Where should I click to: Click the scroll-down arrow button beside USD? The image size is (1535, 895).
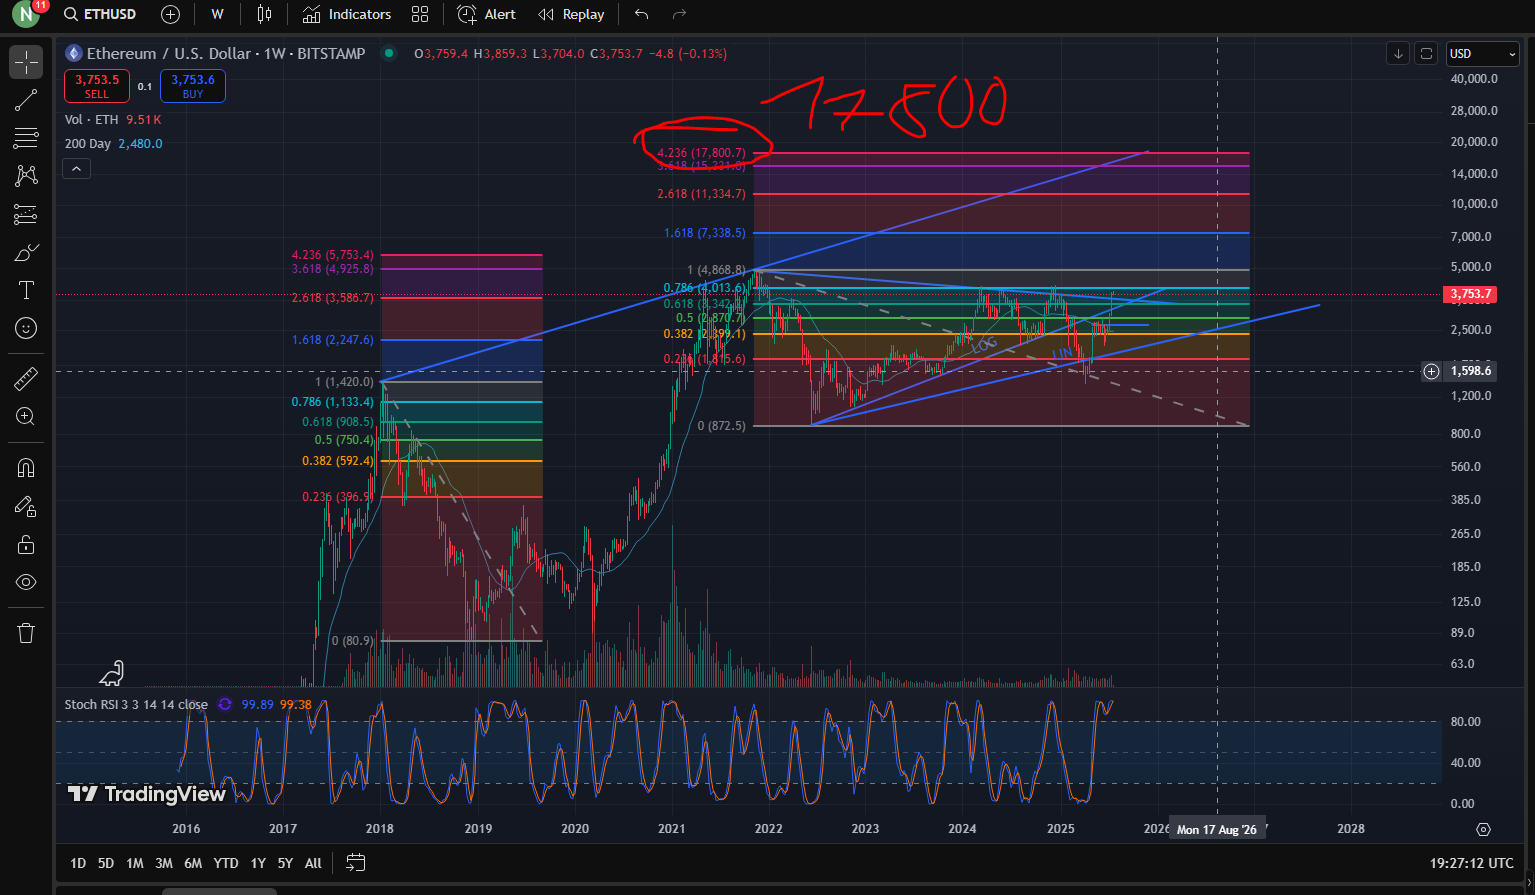coord(1398,53)
